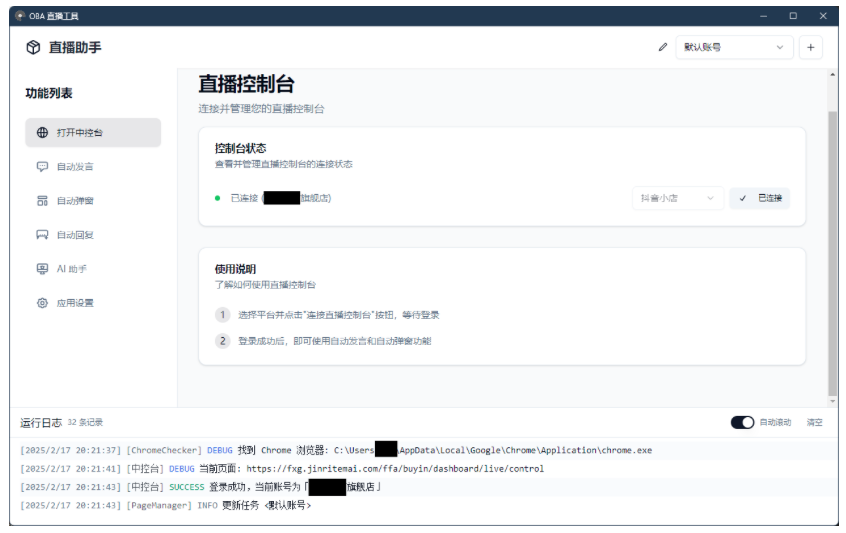Click the 自动回复 message icon

pyautogui.click(x=42, y=235)
